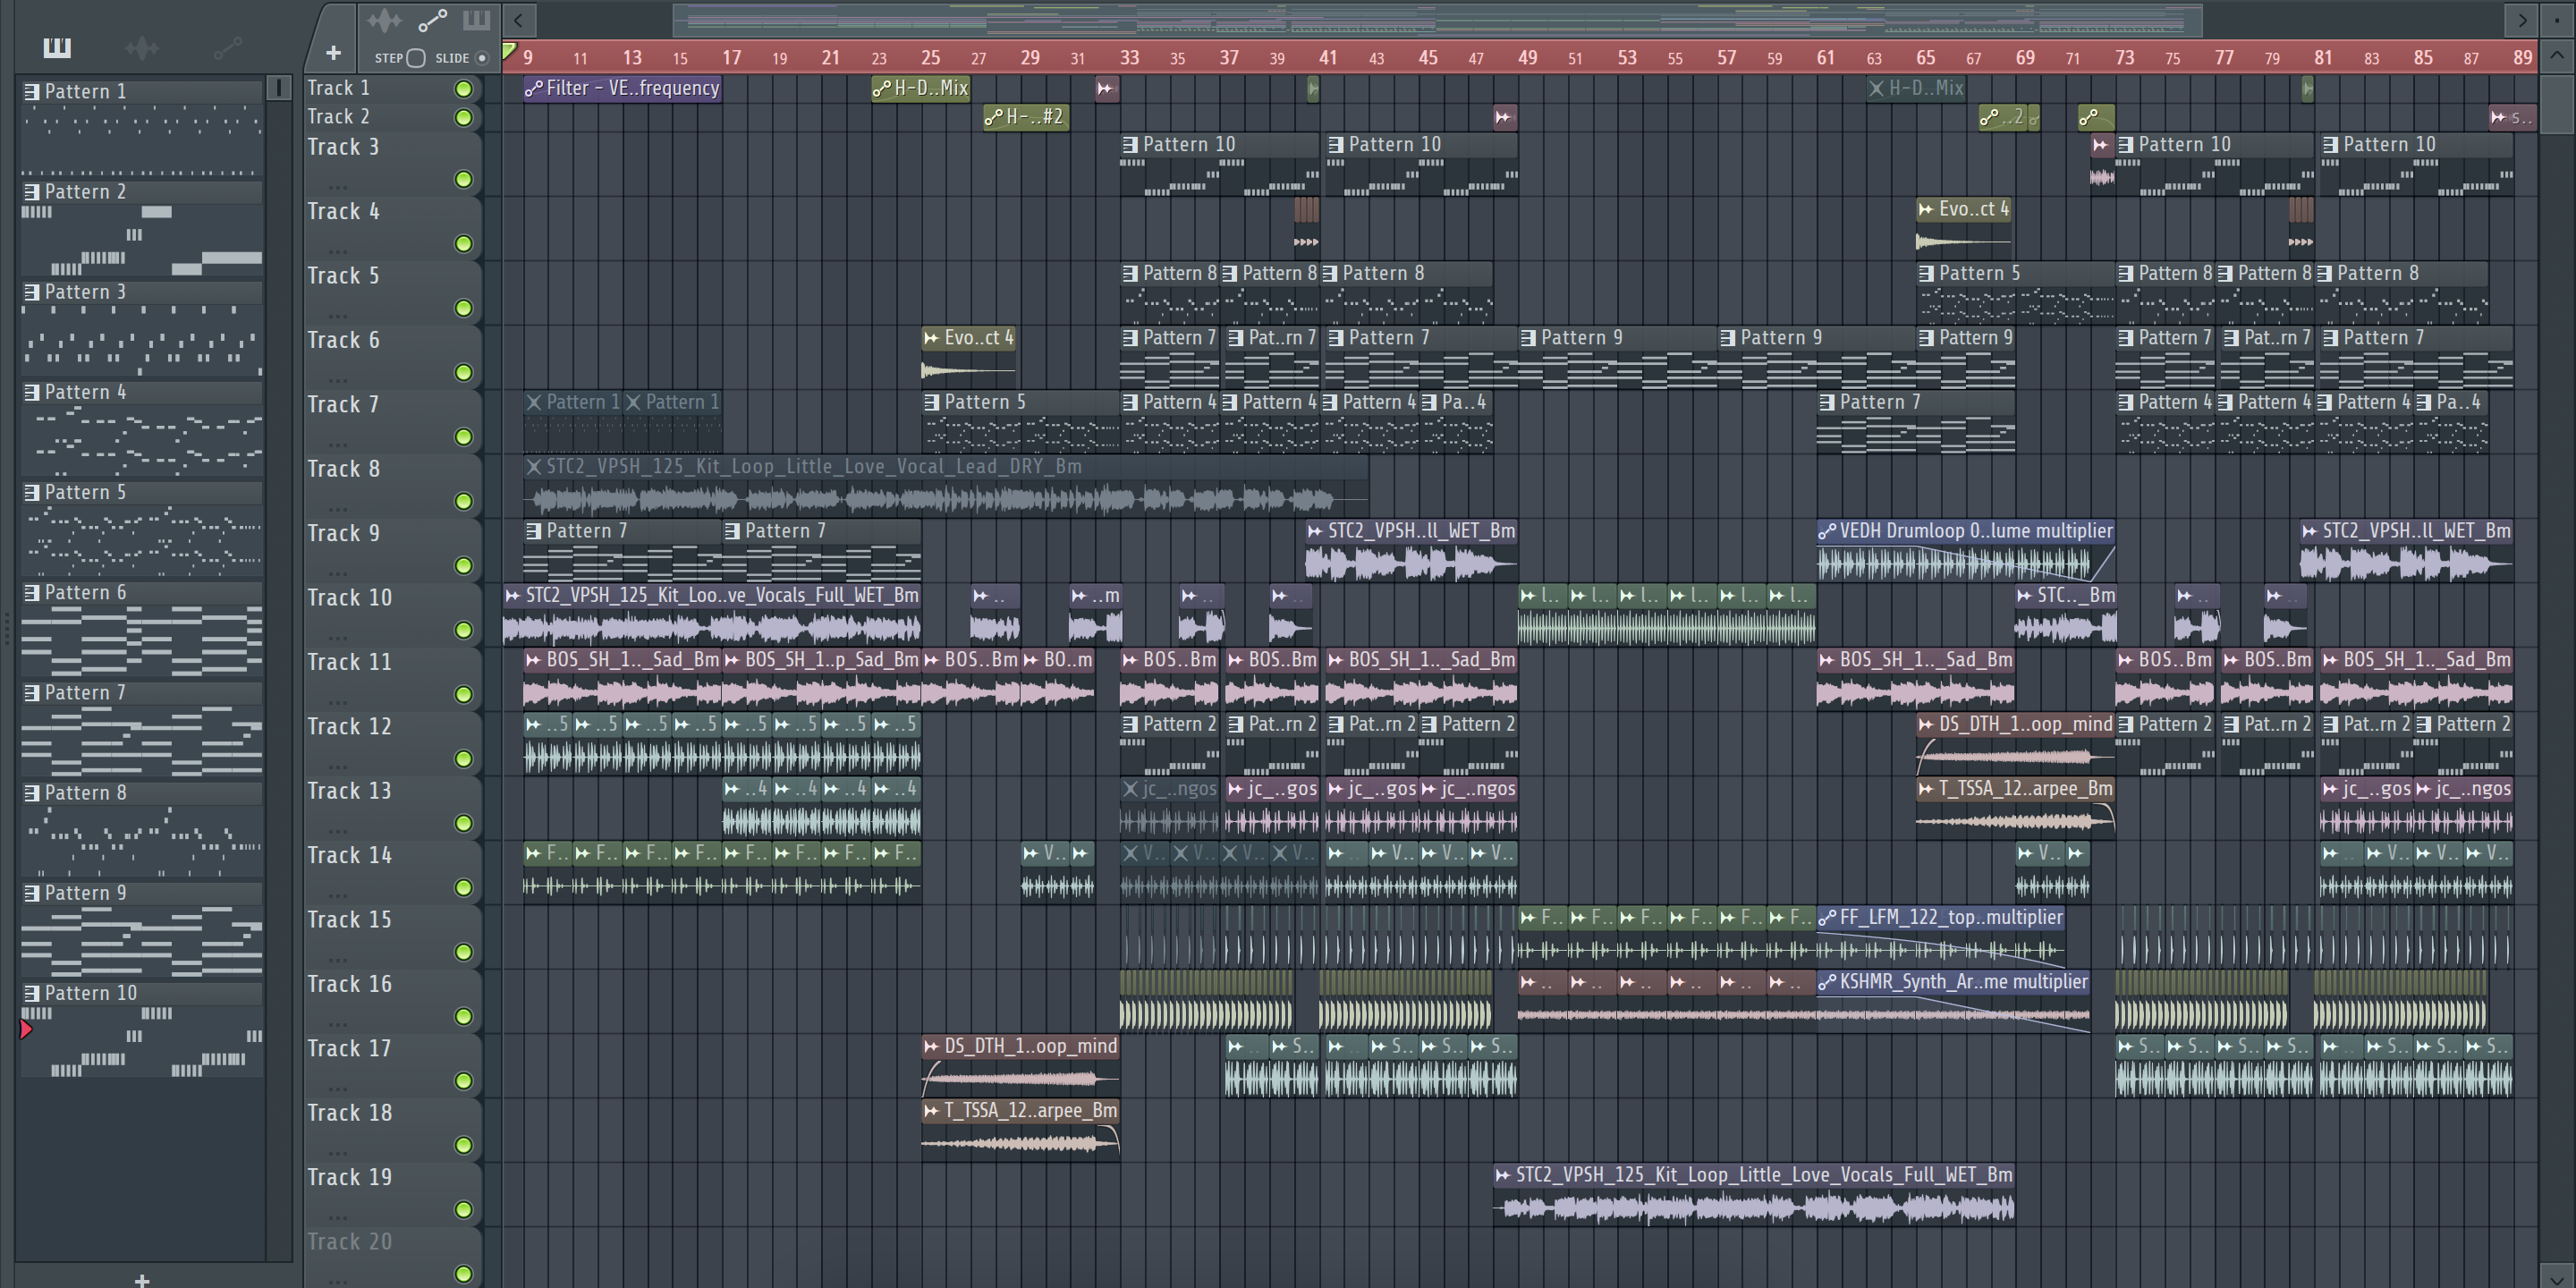Click the Track 16 name label

pos(349,984)
